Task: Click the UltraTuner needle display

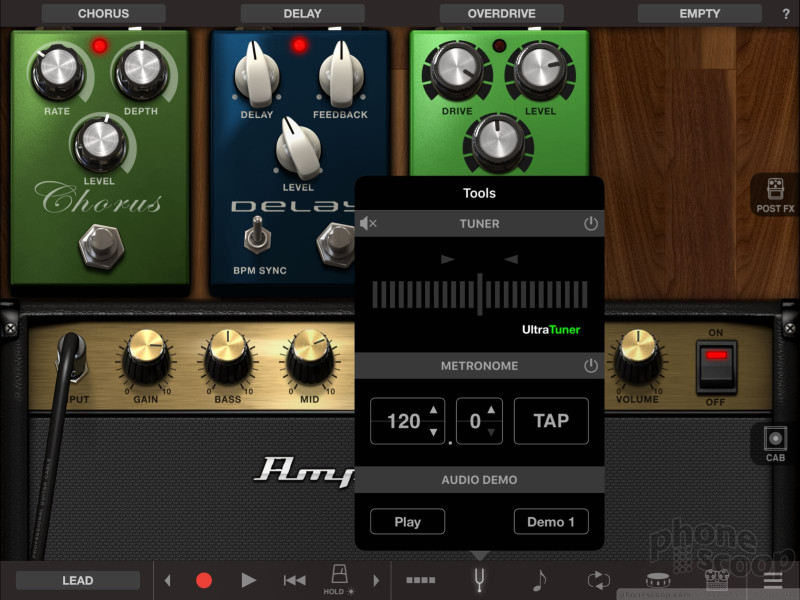Action: 480,294
